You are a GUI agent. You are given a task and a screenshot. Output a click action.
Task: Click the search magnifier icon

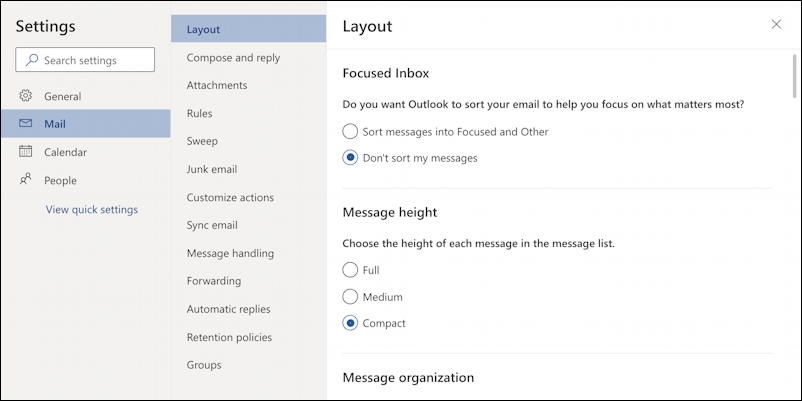[x=32, y=60]
